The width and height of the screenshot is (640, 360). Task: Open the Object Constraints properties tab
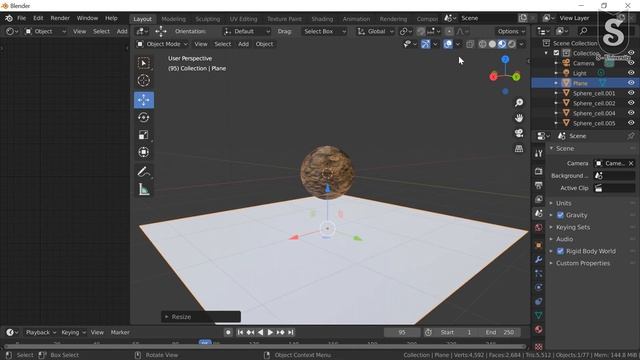point(538,301)
